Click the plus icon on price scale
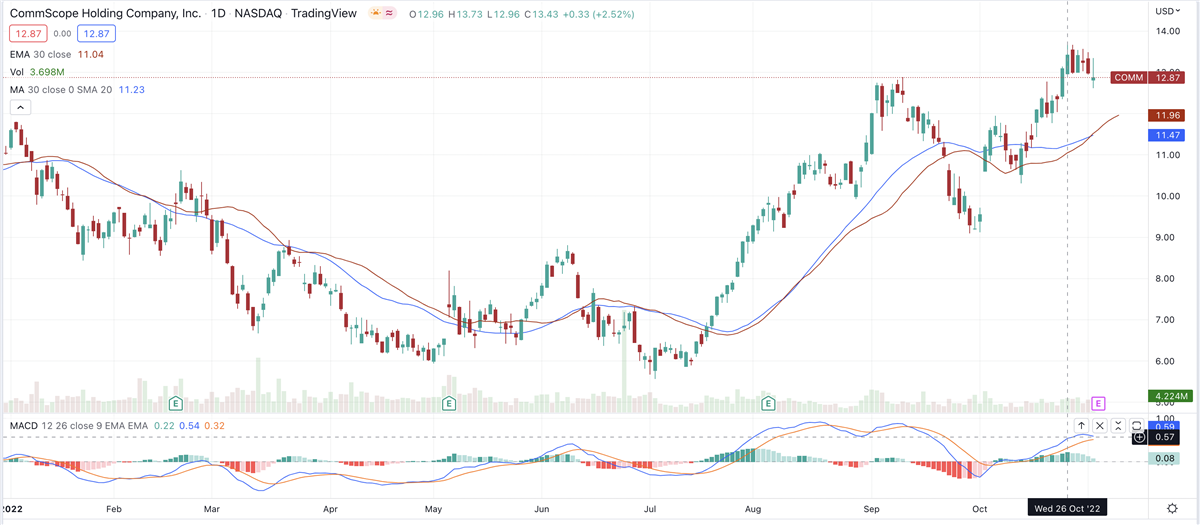 pos(1140,437)
